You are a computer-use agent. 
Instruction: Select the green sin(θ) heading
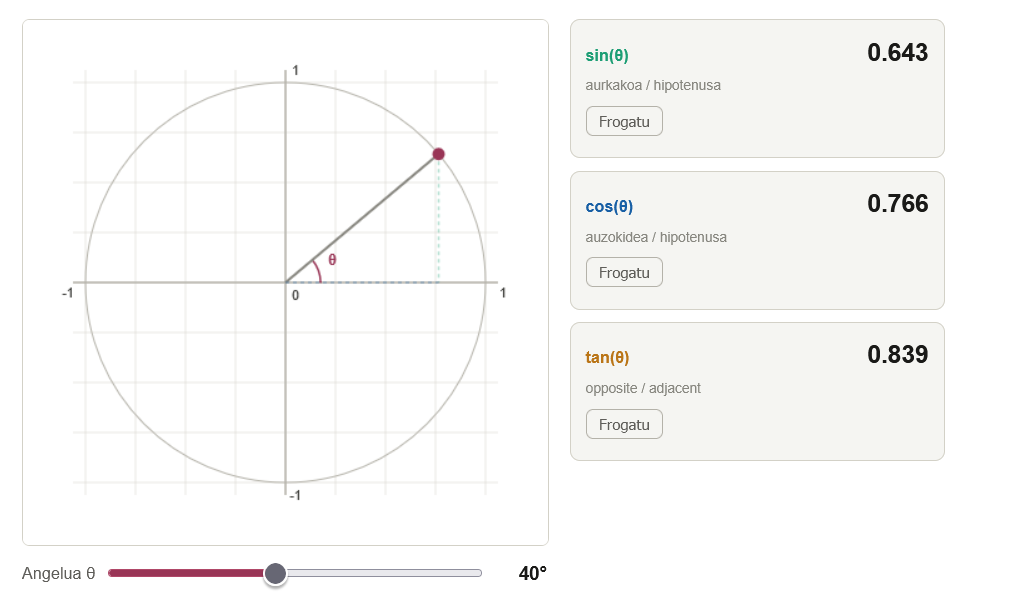tap(607, 55)
